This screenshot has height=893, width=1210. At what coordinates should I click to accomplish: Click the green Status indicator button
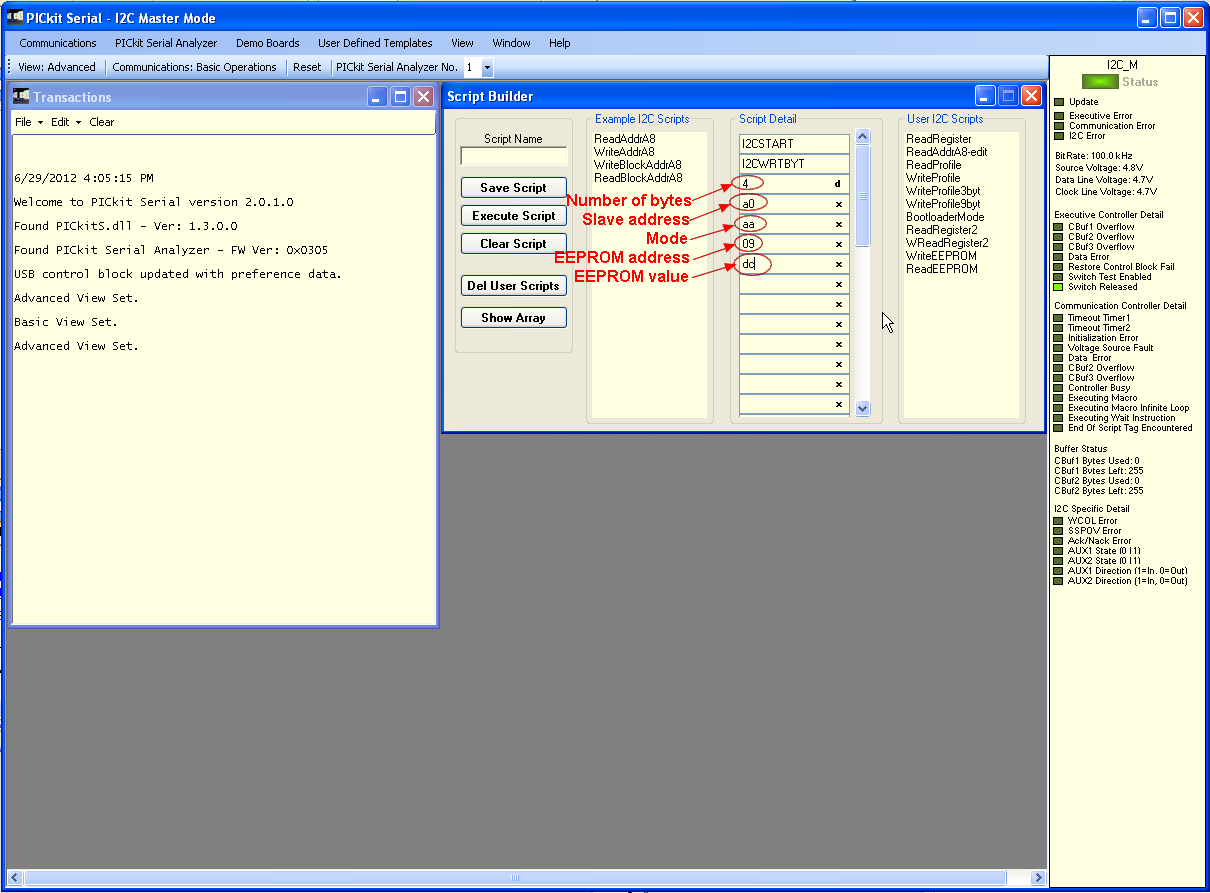point(1100,81)
